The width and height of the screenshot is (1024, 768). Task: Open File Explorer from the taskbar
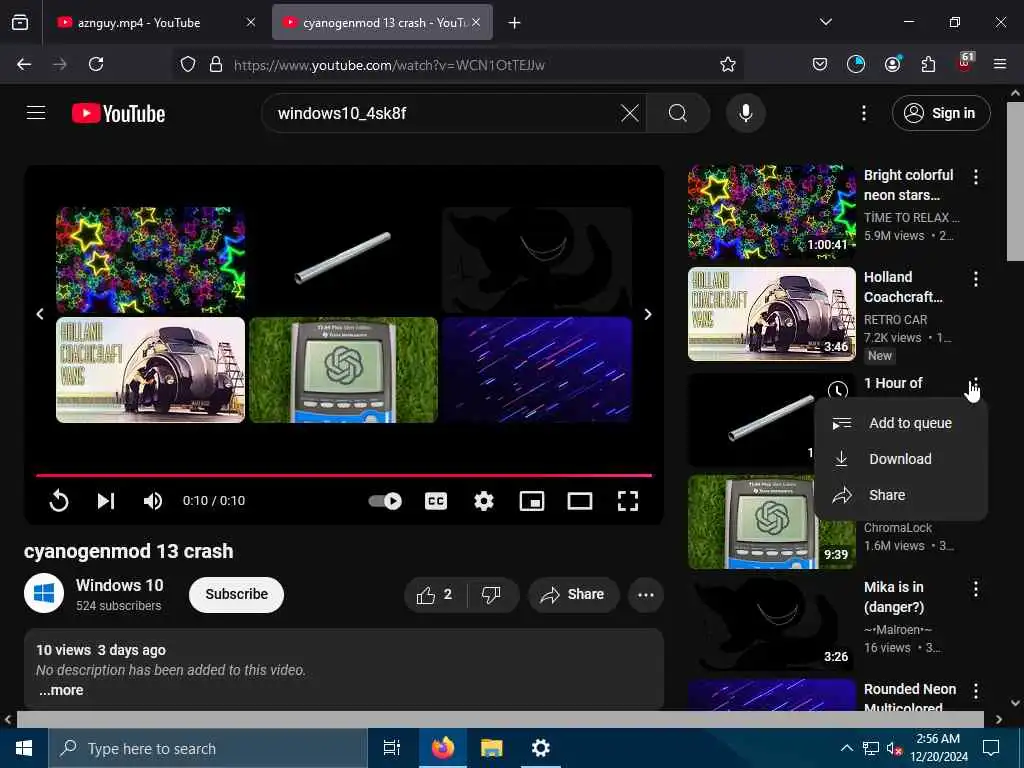click(491, 748)
